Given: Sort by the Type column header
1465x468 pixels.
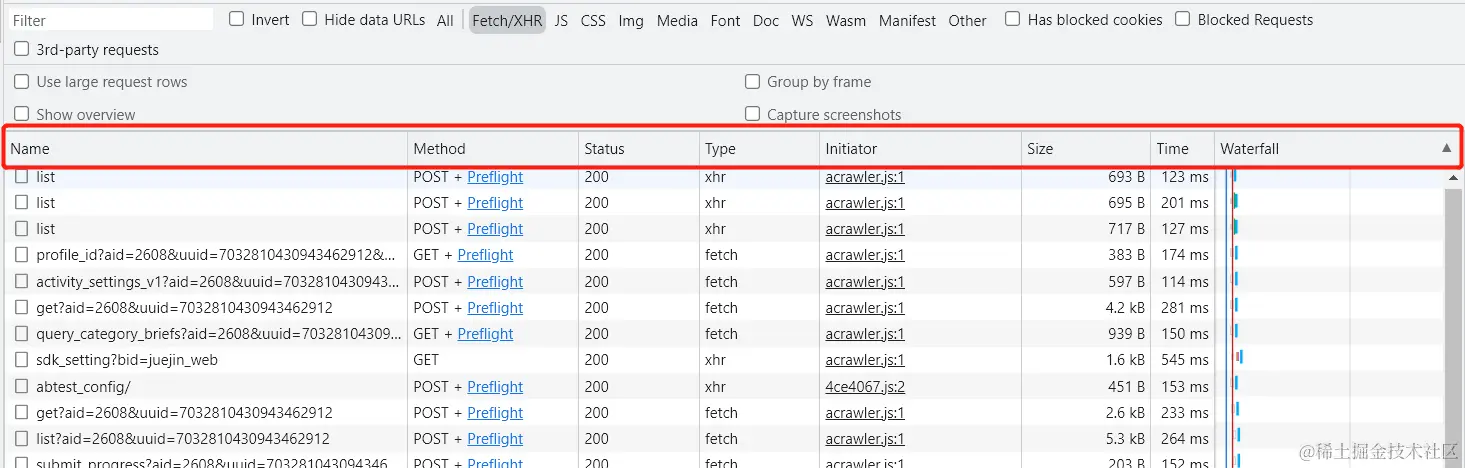Looking at the screenshot, I should (759, 148).
